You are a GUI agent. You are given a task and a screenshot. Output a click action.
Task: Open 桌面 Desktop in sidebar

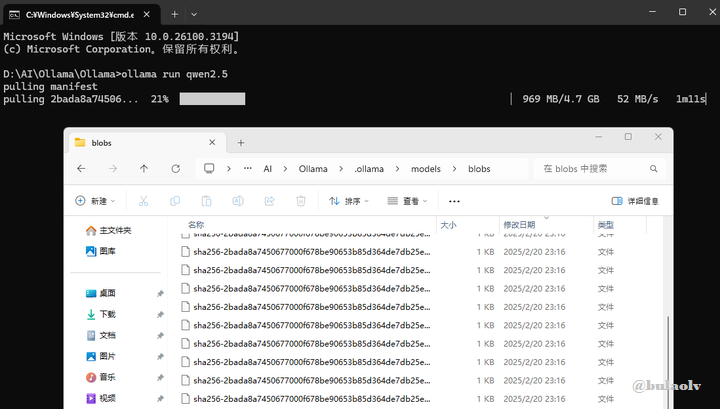(101, 293)
